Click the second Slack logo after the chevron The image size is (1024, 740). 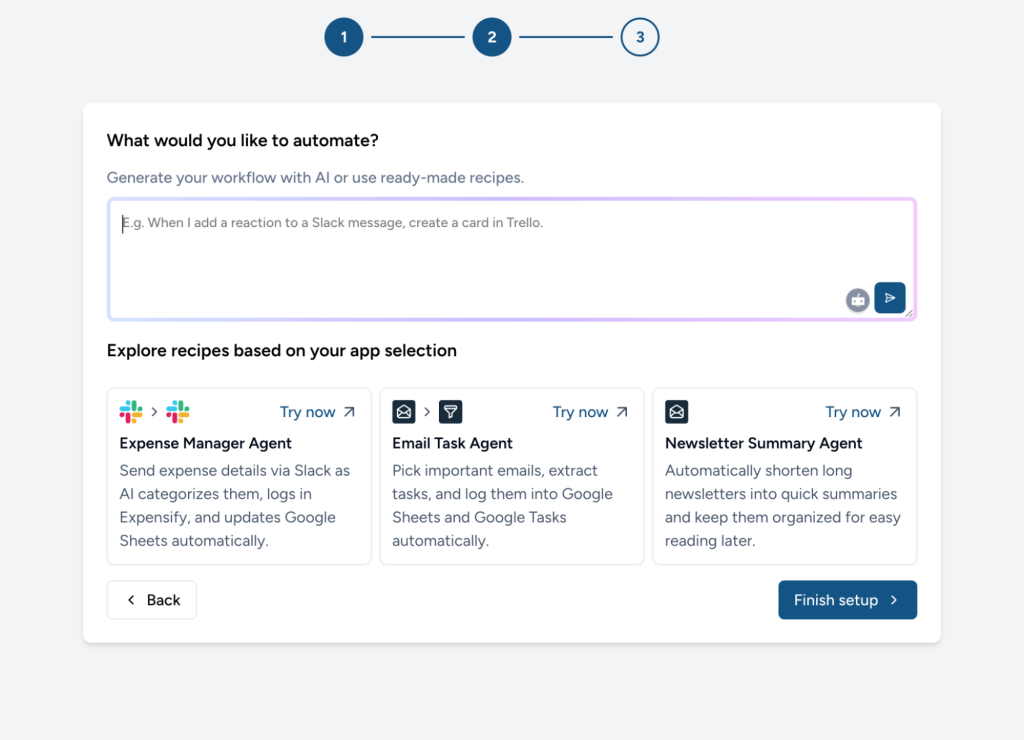pyautogui.click(x=178, y=412)
